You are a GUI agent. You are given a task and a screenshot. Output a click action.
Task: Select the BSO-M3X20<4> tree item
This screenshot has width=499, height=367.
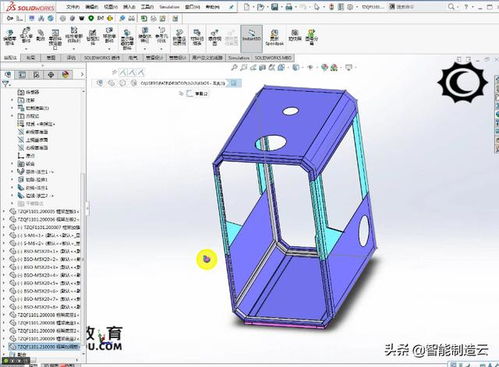point(44,275)
